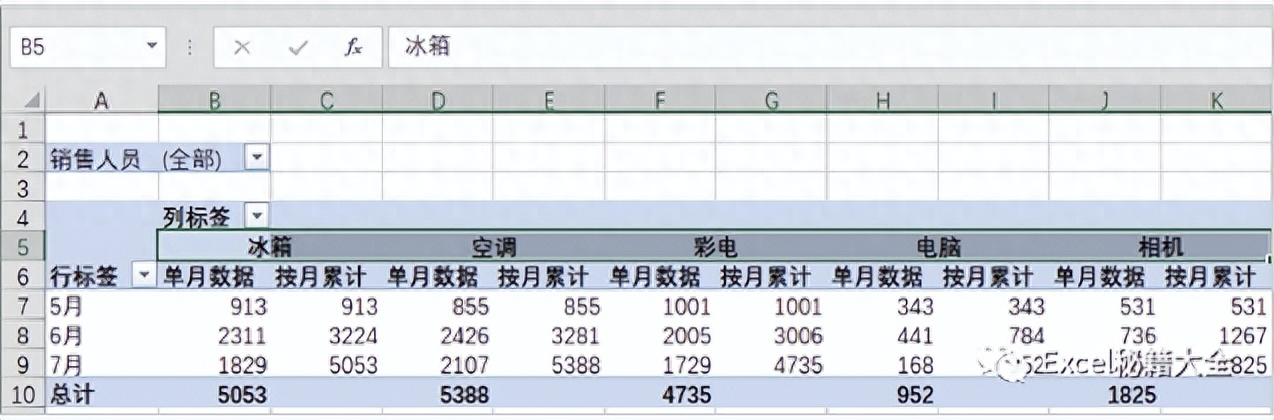This screenshot has height=420, width=1274.
Task: Select column E header
Action: point(548,102)
